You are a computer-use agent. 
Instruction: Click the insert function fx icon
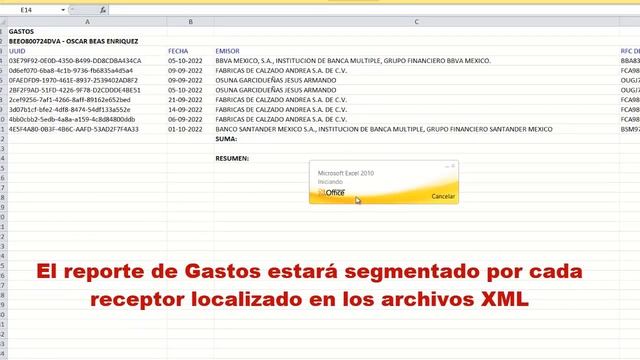pyautogui.click(x=102, y=10)
